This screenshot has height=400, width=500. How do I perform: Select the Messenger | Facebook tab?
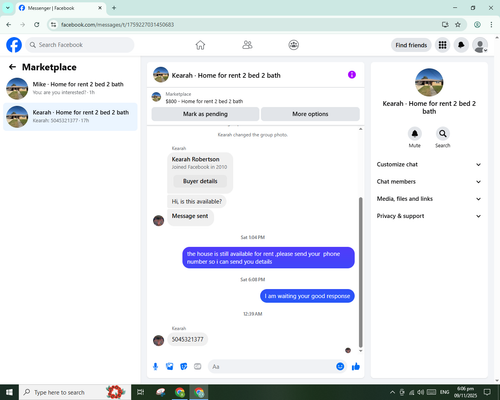pos(60,8)
